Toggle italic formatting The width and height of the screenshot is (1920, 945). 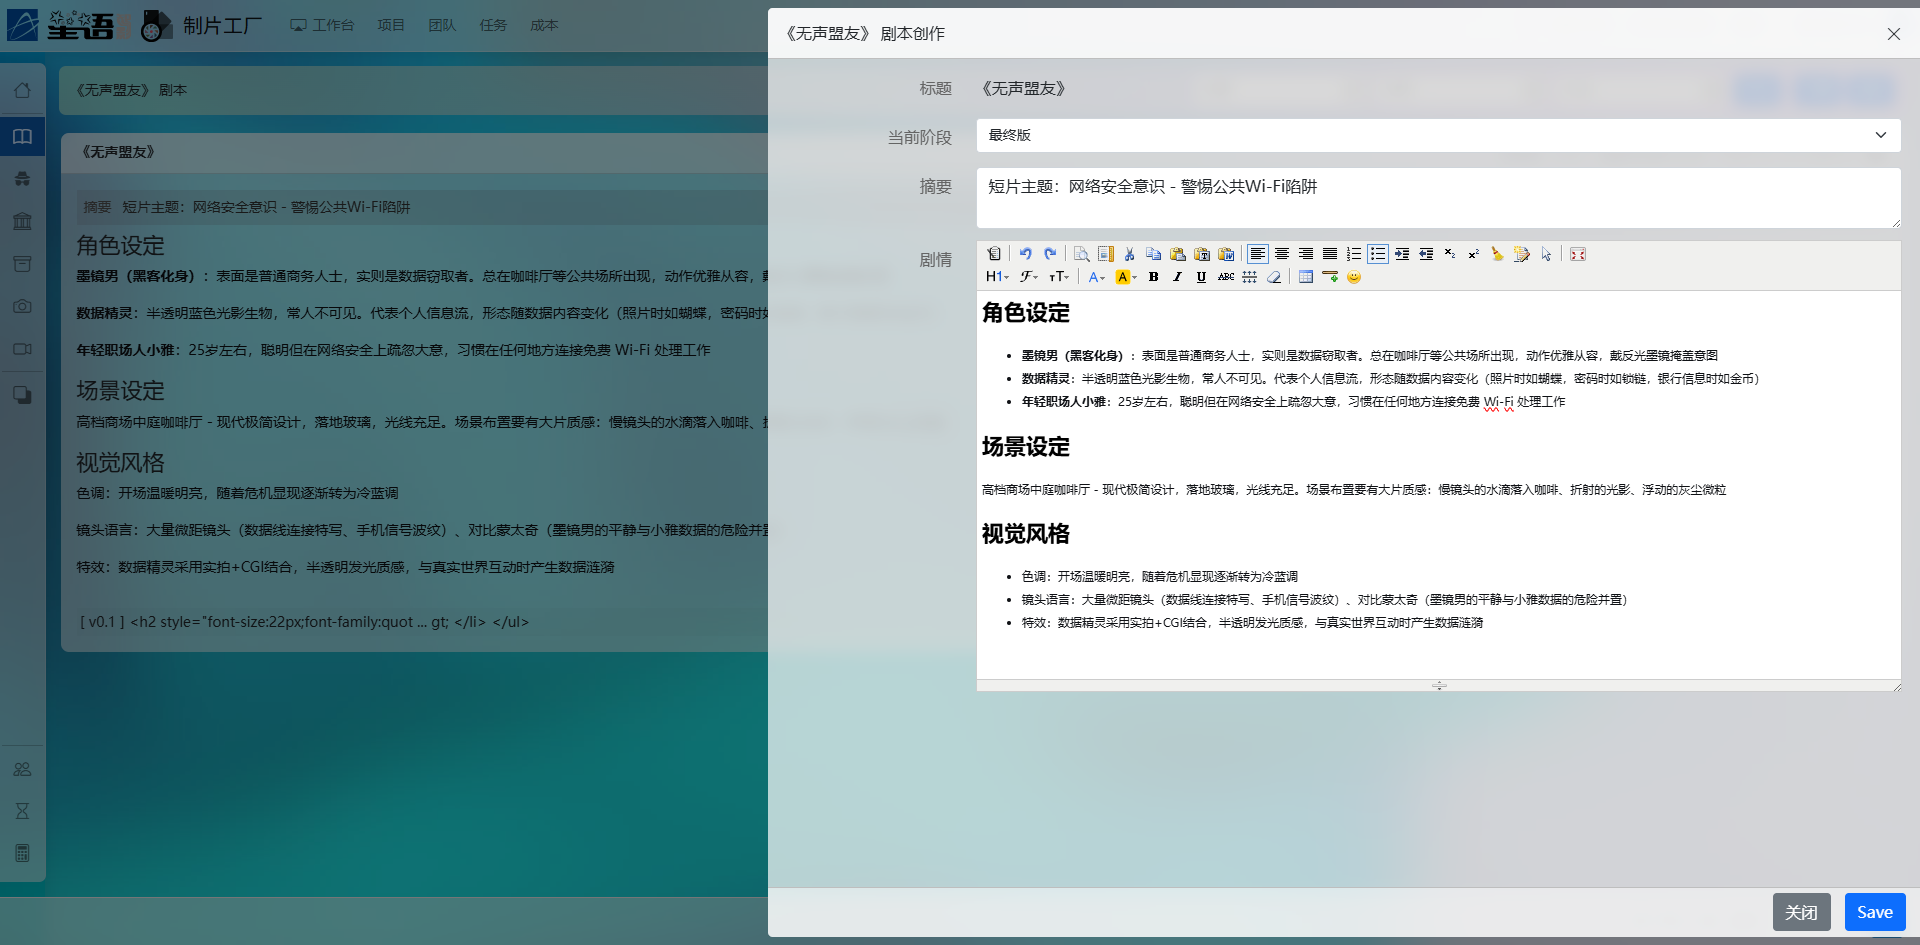(1177, 277)
